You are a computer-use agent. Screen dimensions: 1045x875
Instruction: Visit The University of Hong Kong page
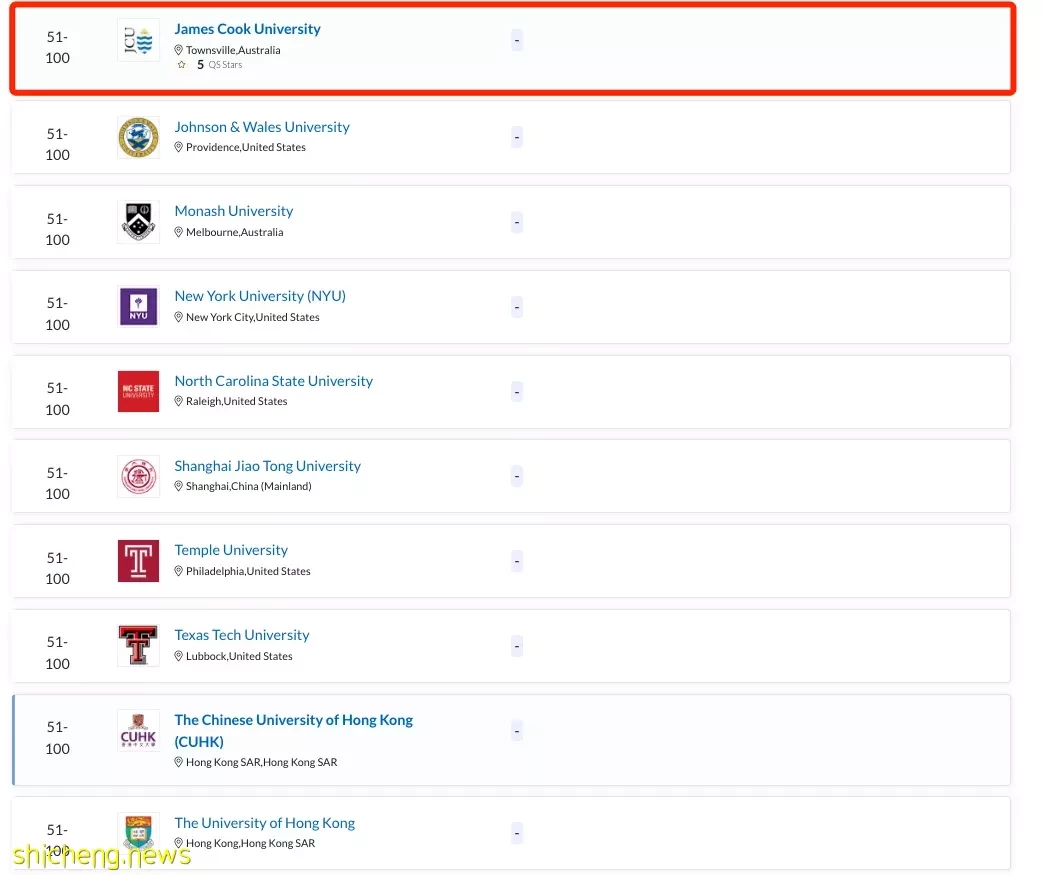(x=265, y=823)
